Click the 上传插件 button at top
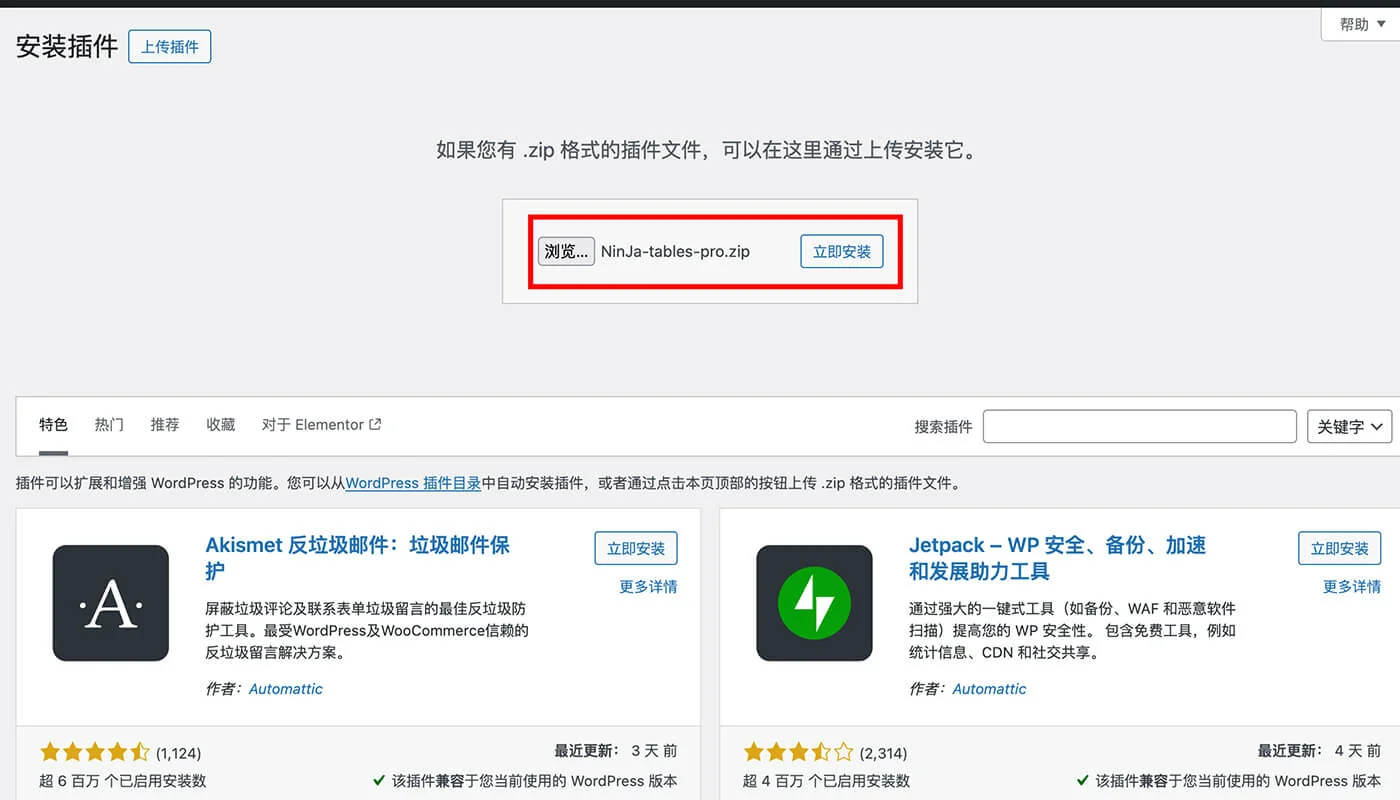 tap(169, 46)
